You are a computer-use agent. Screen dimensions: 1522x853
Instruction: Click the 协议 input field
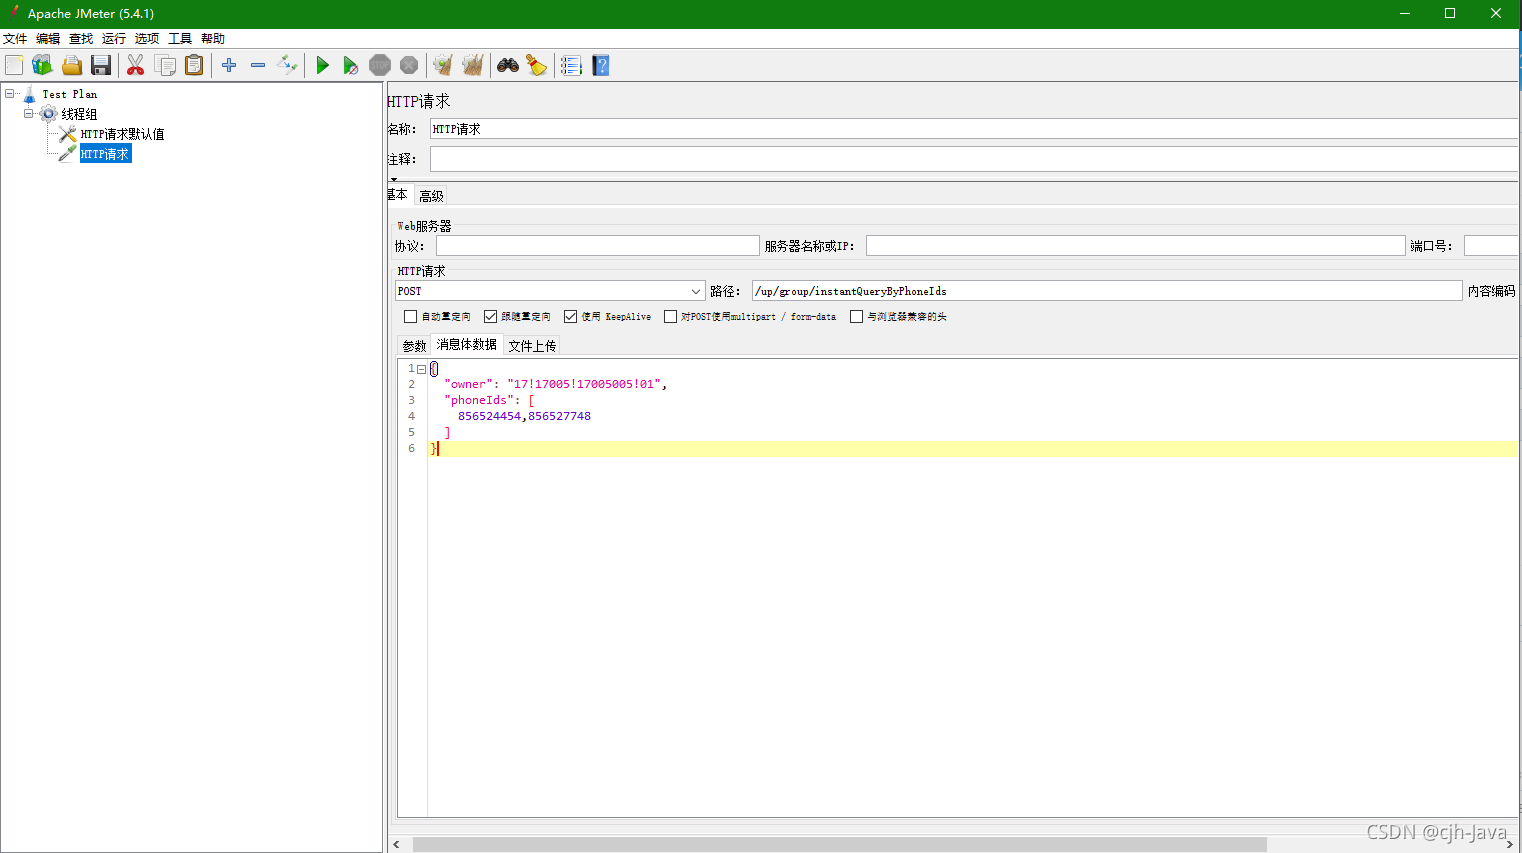point(598,246)
